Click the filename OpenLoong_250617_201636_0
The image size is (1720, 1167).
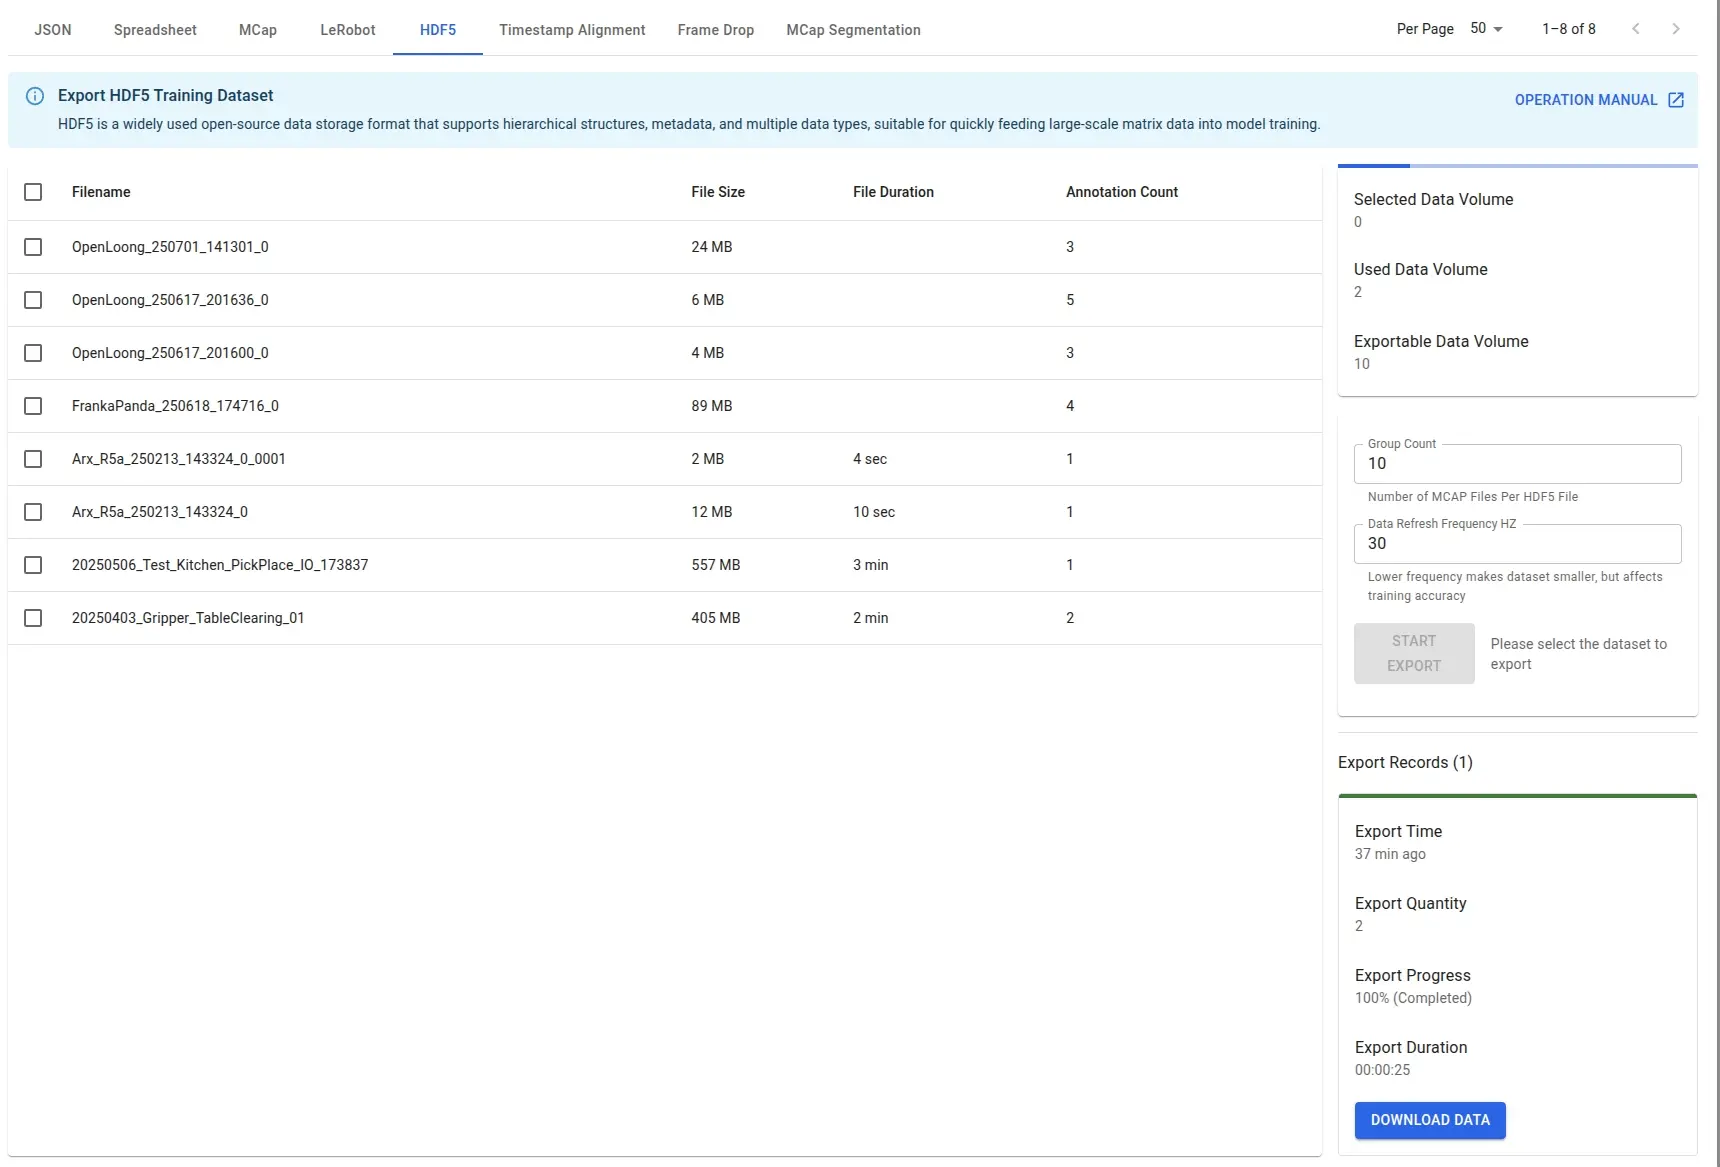coord(170,300)
